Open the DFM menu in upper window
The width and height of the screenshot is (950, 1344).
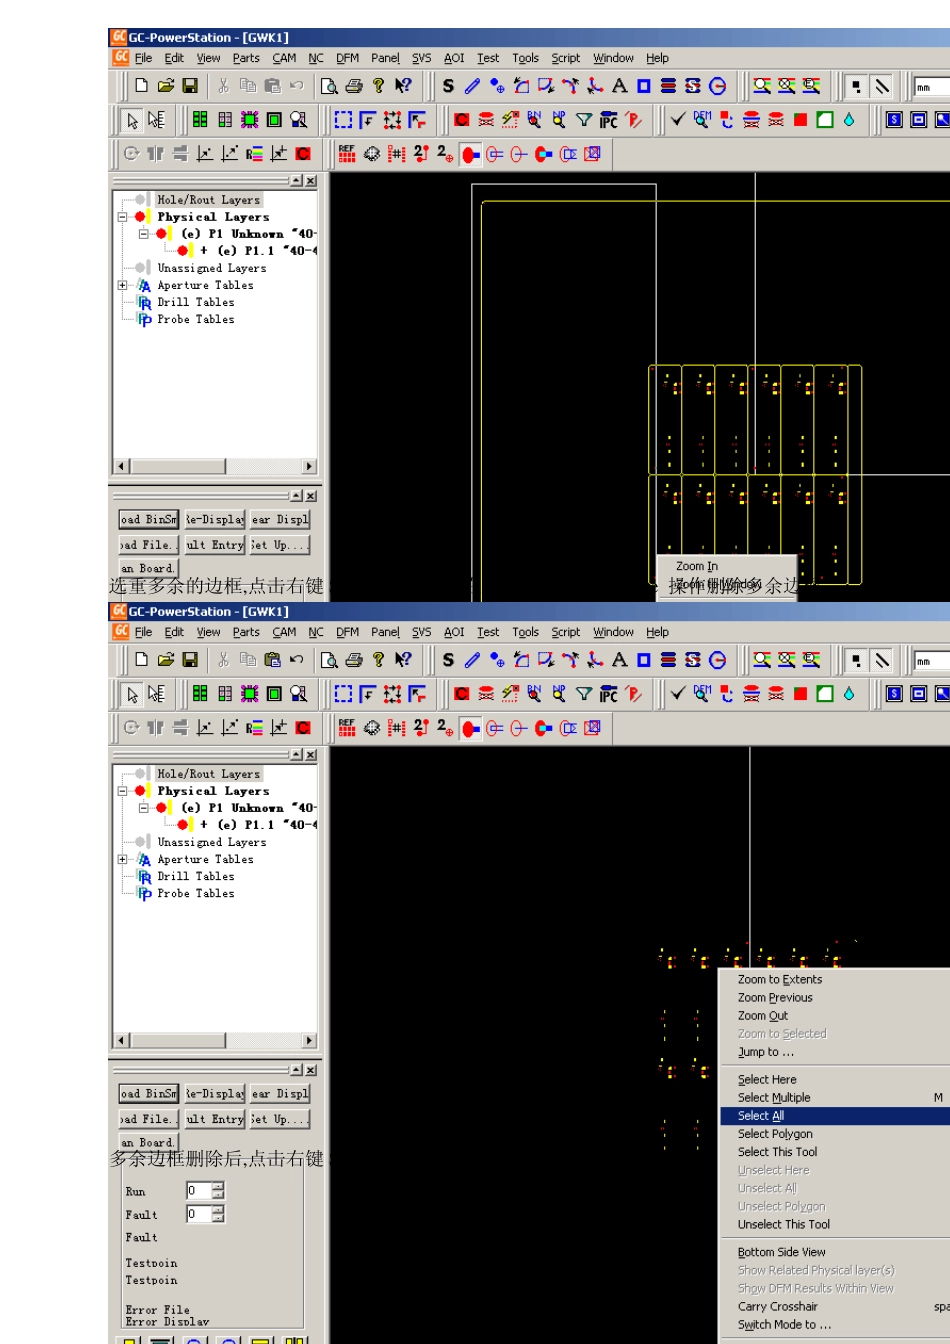pyautogui.click(x=347, y=58)
